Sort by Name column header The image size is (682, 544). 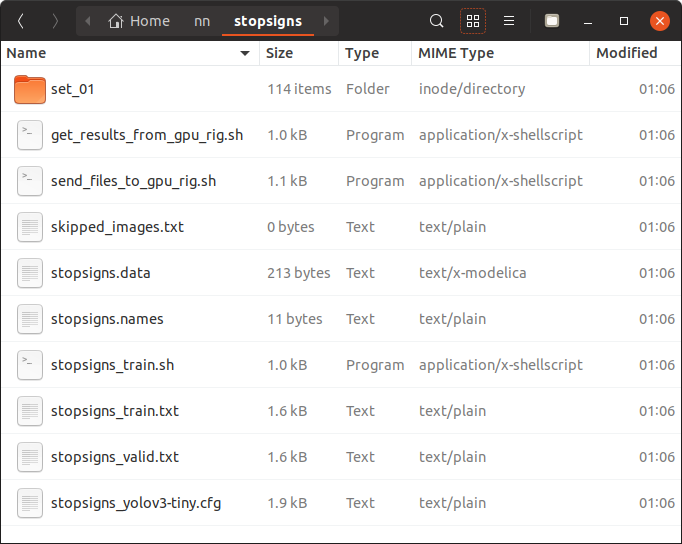[x=27, y=53]
